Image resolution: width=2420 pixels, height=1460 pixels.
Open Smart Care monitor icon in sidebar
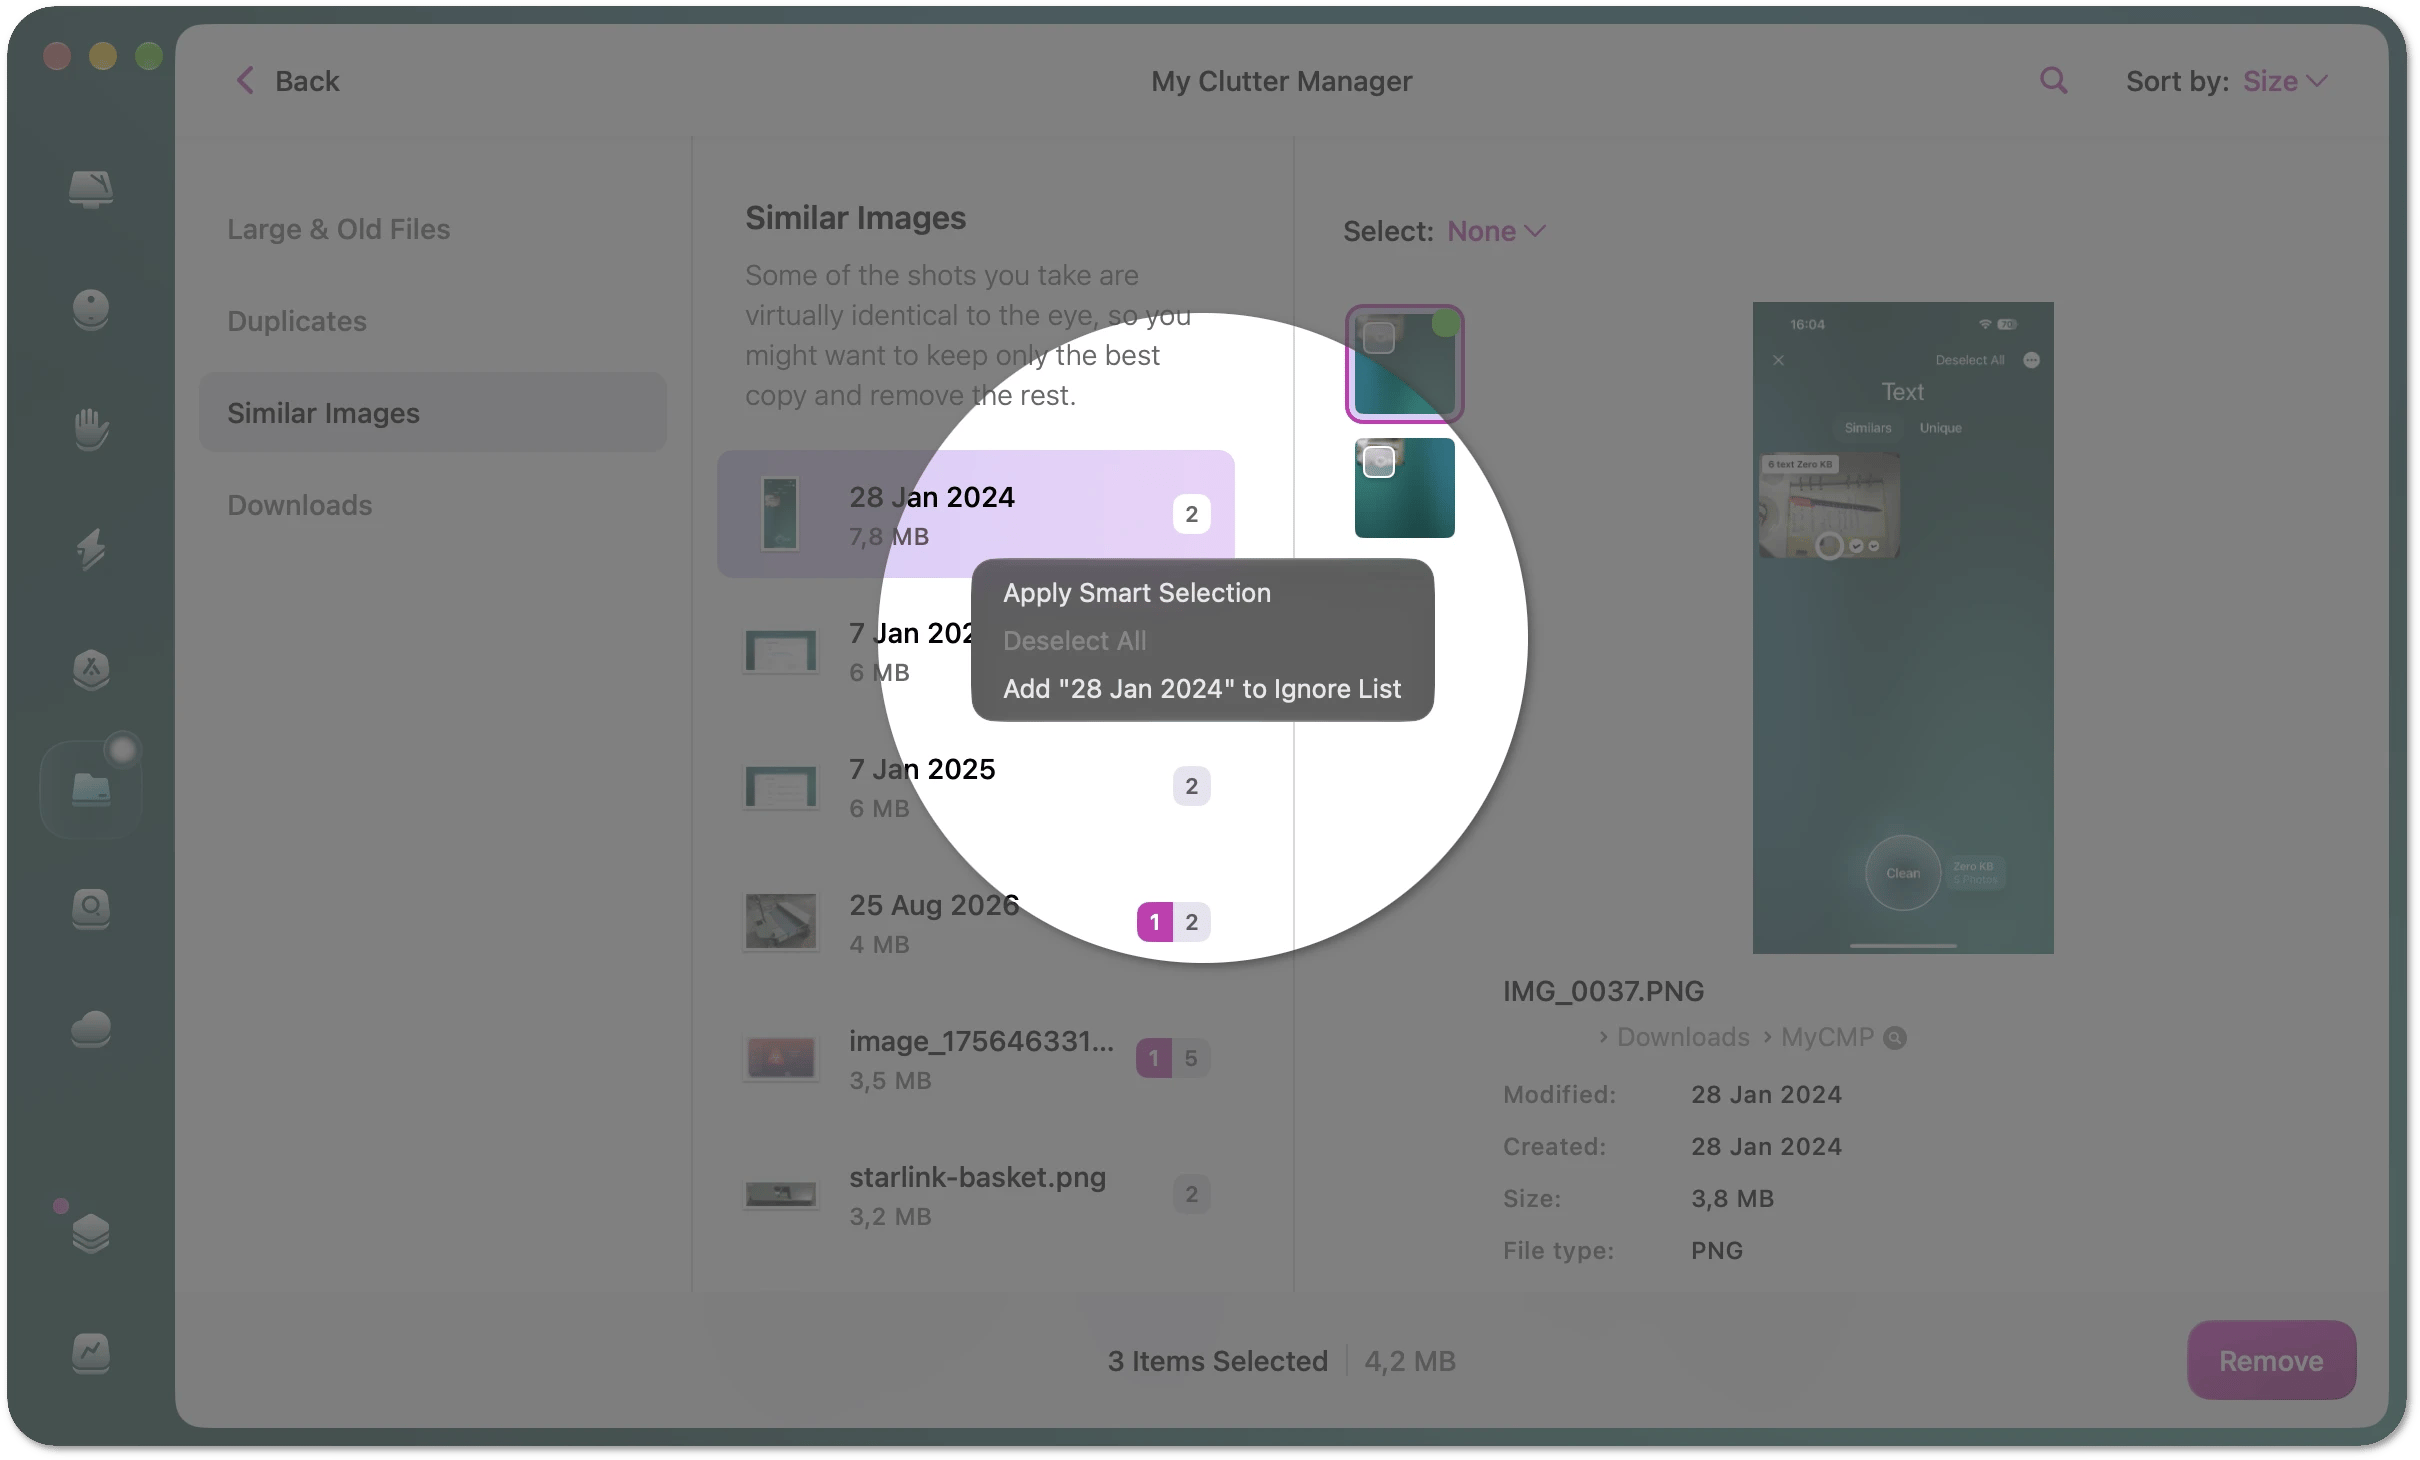pyautogui.click(x=91, y=188)
